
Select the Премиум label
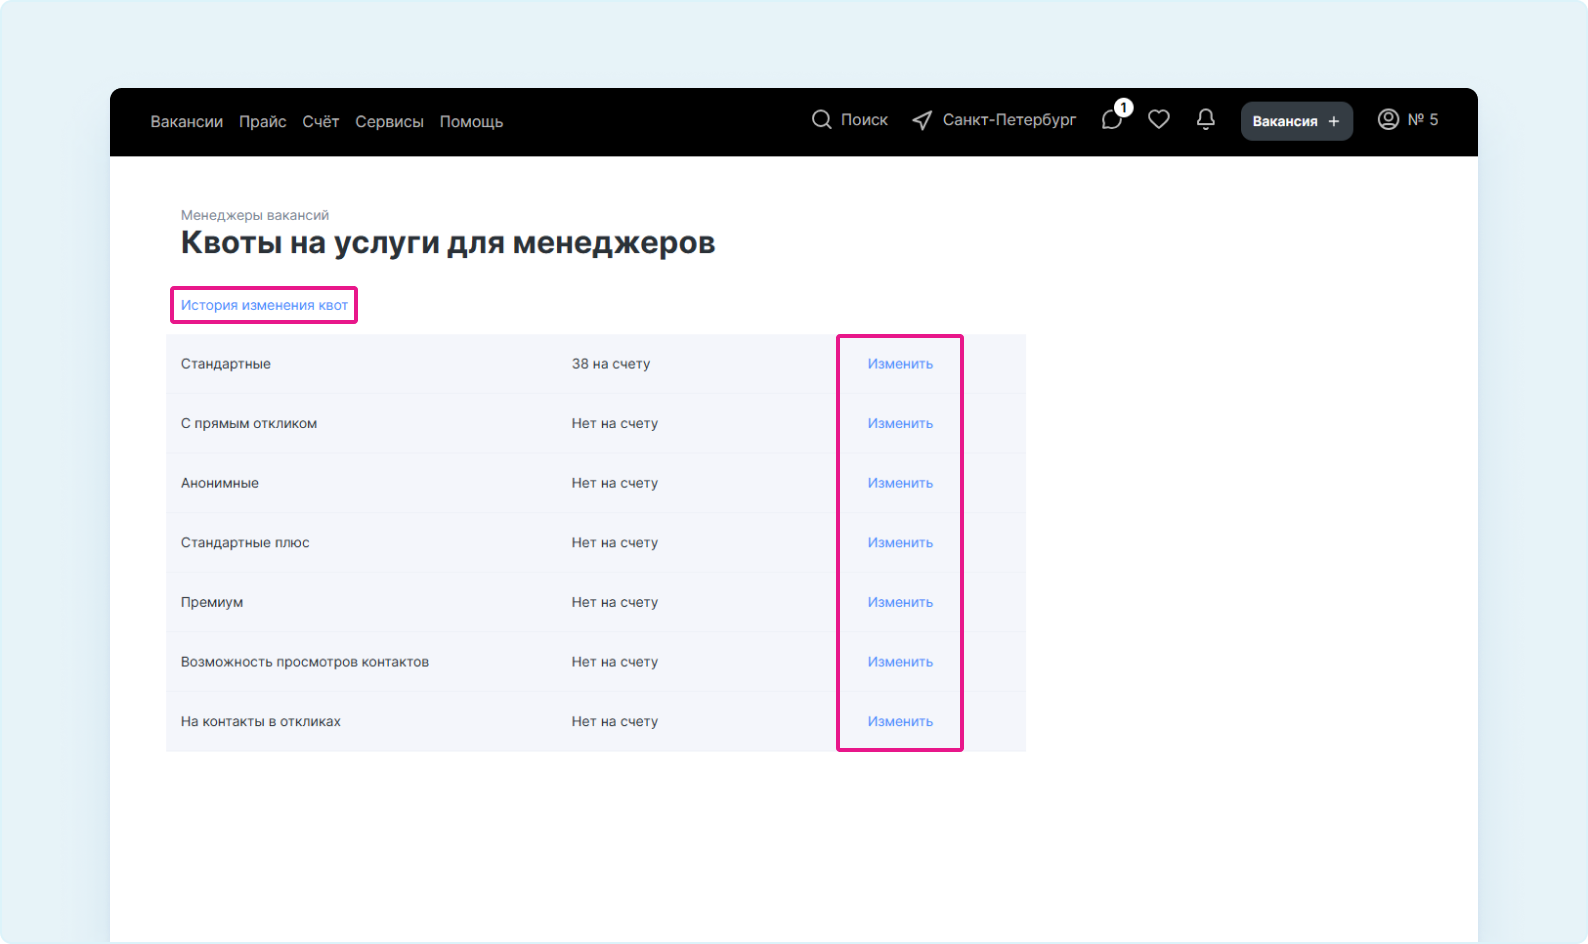pos(212,602)
